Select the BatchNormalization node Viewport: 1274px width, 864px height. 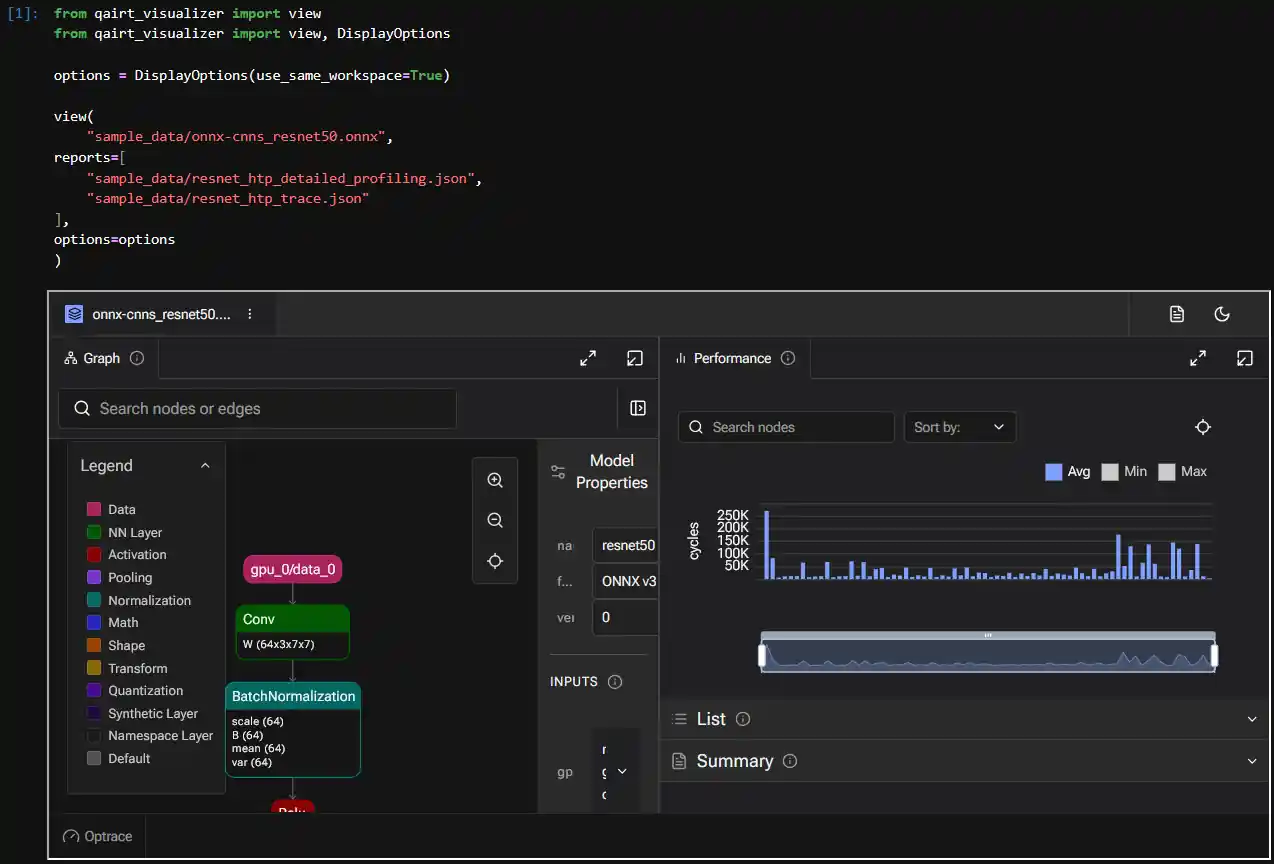pos(293,730)
